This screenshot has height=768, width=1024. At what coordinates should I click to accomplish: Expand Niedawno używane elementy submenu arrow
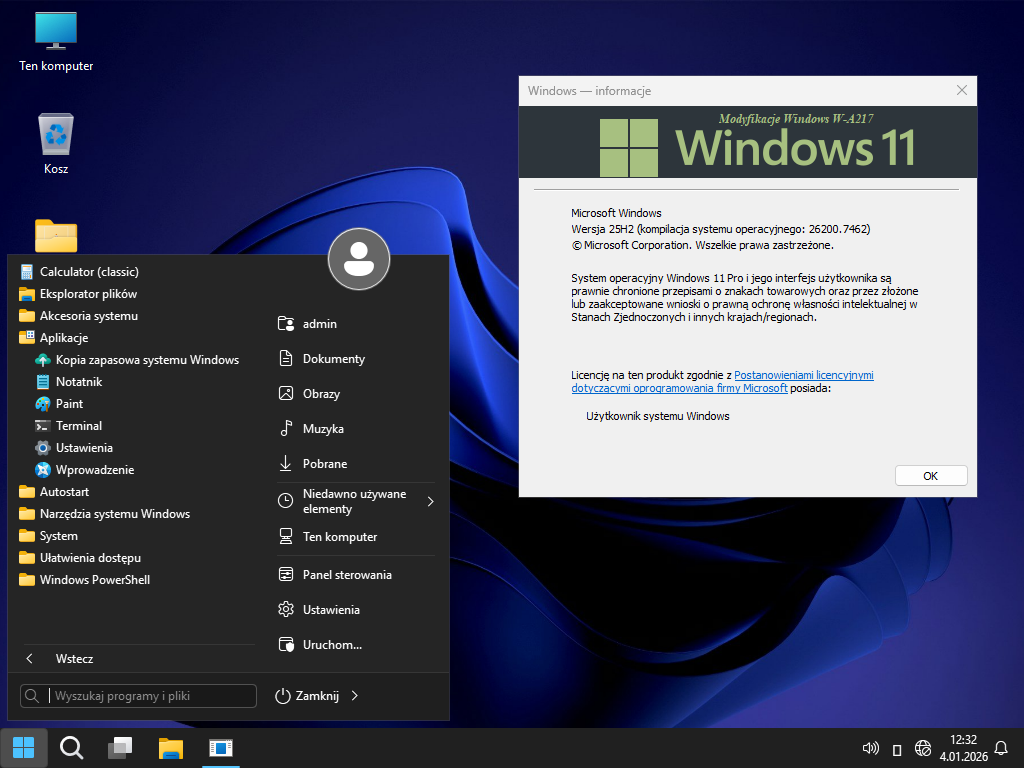pyautogui.click(x=431, y=501)
